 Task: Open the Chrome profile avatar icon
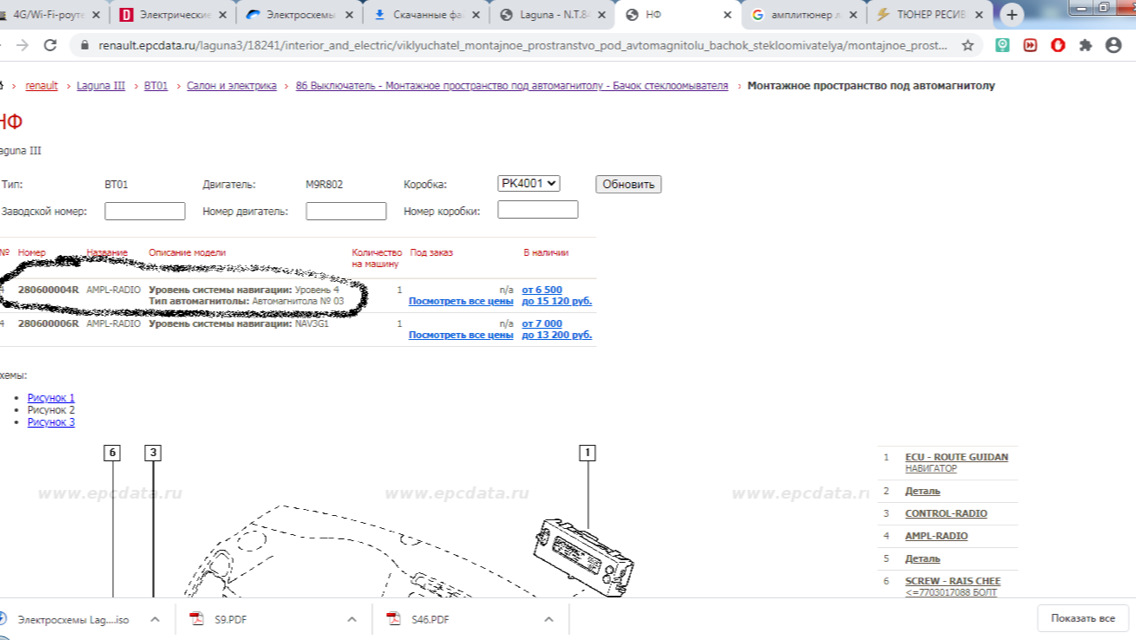pyautogui.click(x=1114, y=45)
